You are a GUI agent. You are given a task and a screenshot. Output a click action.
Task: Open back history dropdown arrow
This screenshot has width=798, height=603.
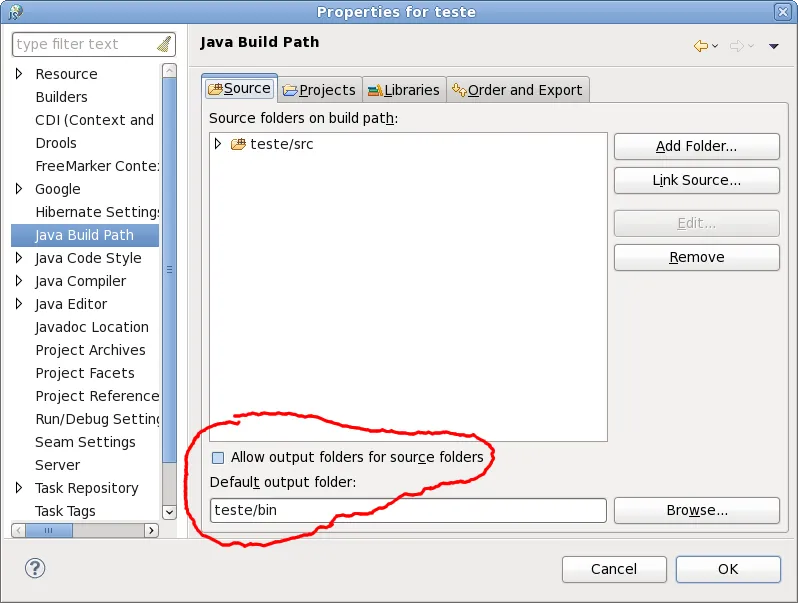tap(715, 46)
